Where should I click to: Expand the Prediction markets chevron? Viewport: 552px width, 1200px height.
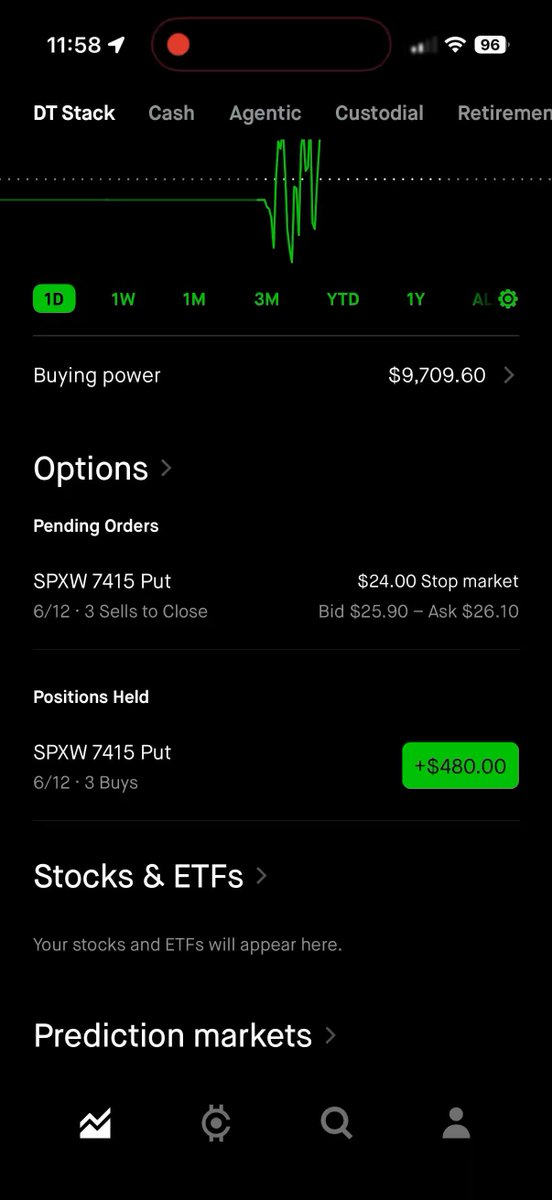330,1035
